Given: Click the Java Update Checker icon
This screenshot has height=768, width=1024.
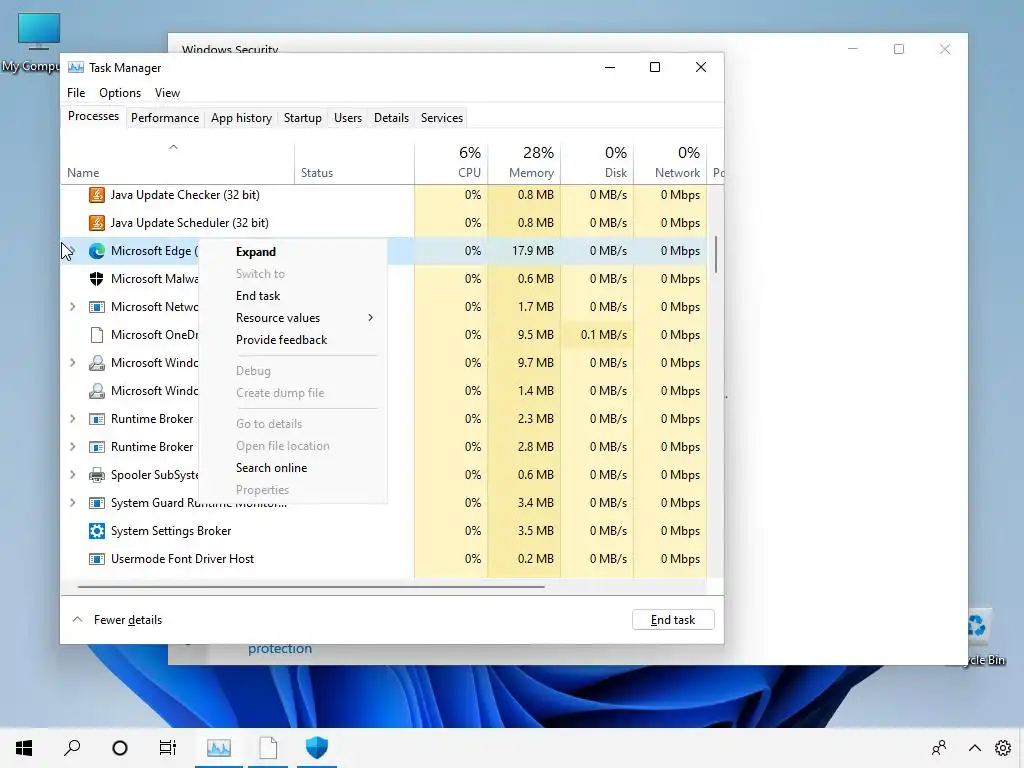Looking at the screenshot, I should [x=97, y=195].
